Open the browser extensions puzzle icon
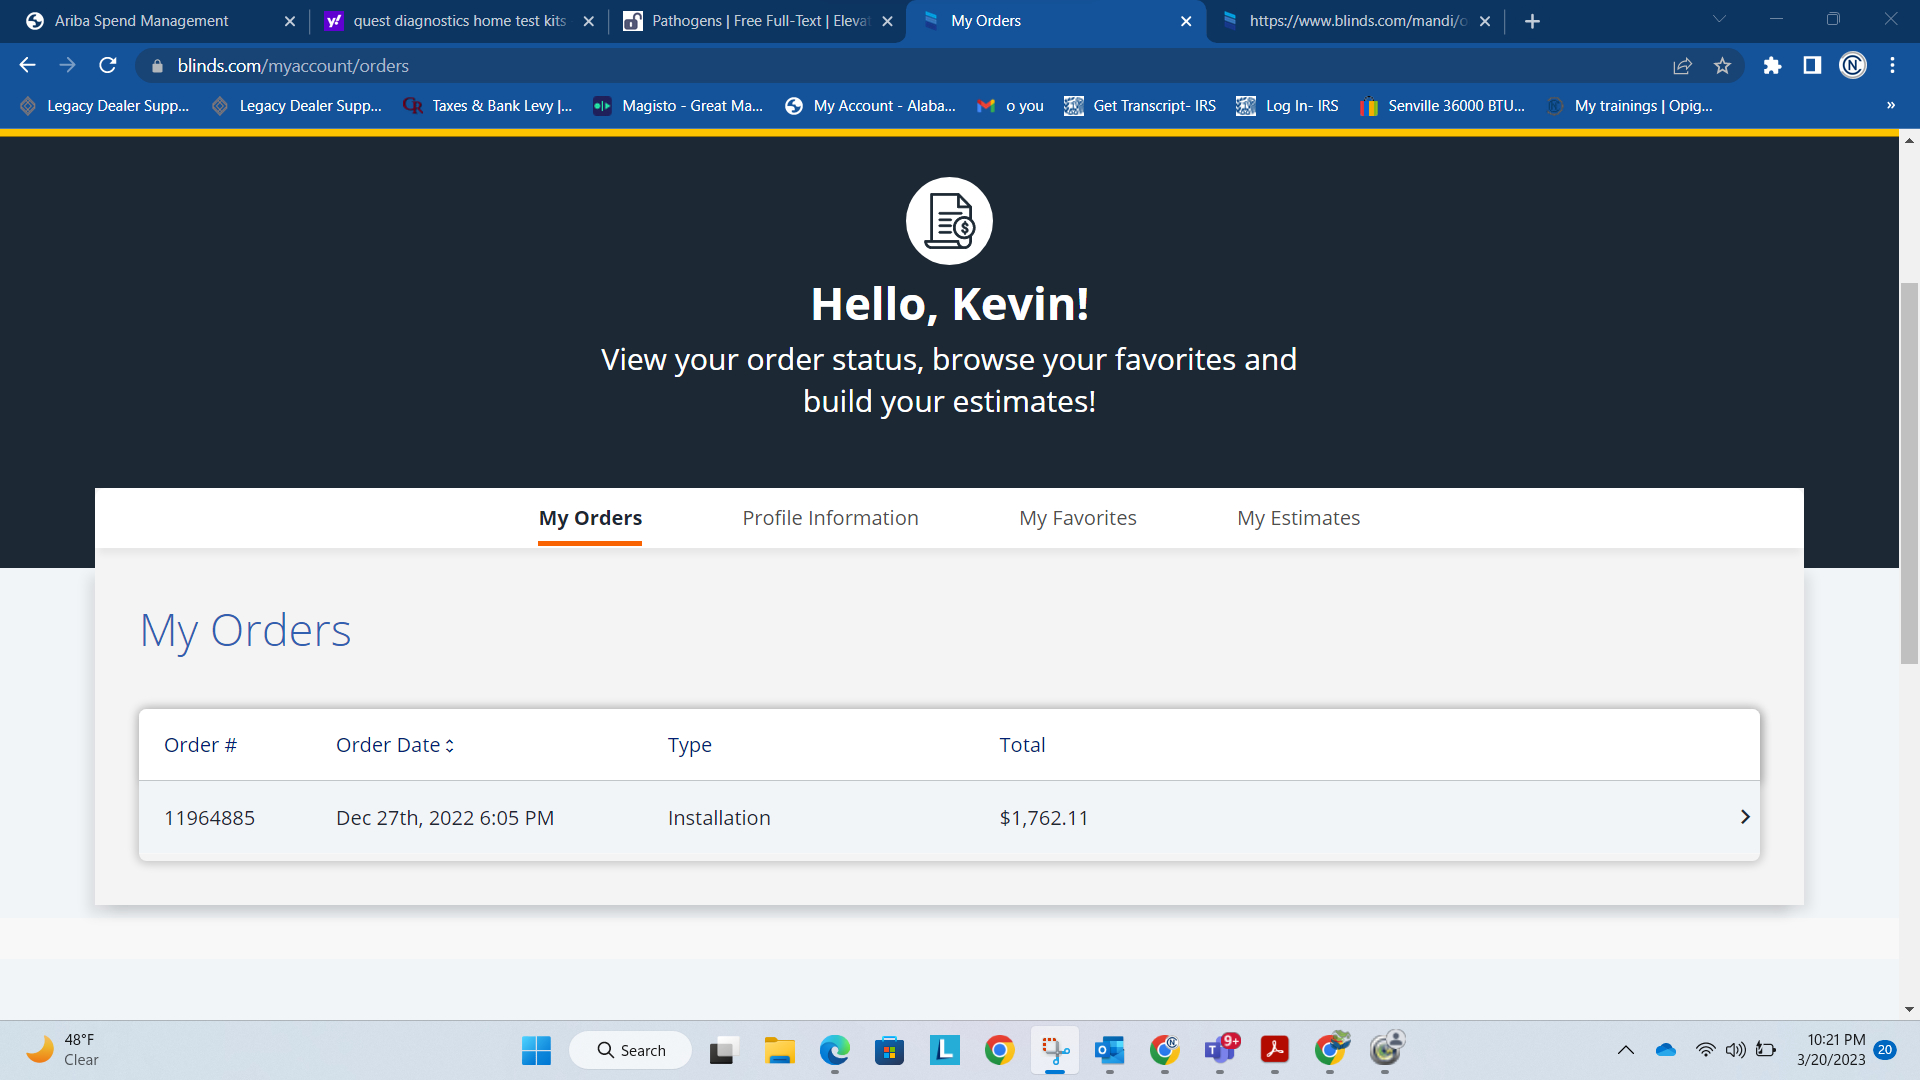The height and width of the screenshot is (1080, 1920). click(x=1772, y=66)
